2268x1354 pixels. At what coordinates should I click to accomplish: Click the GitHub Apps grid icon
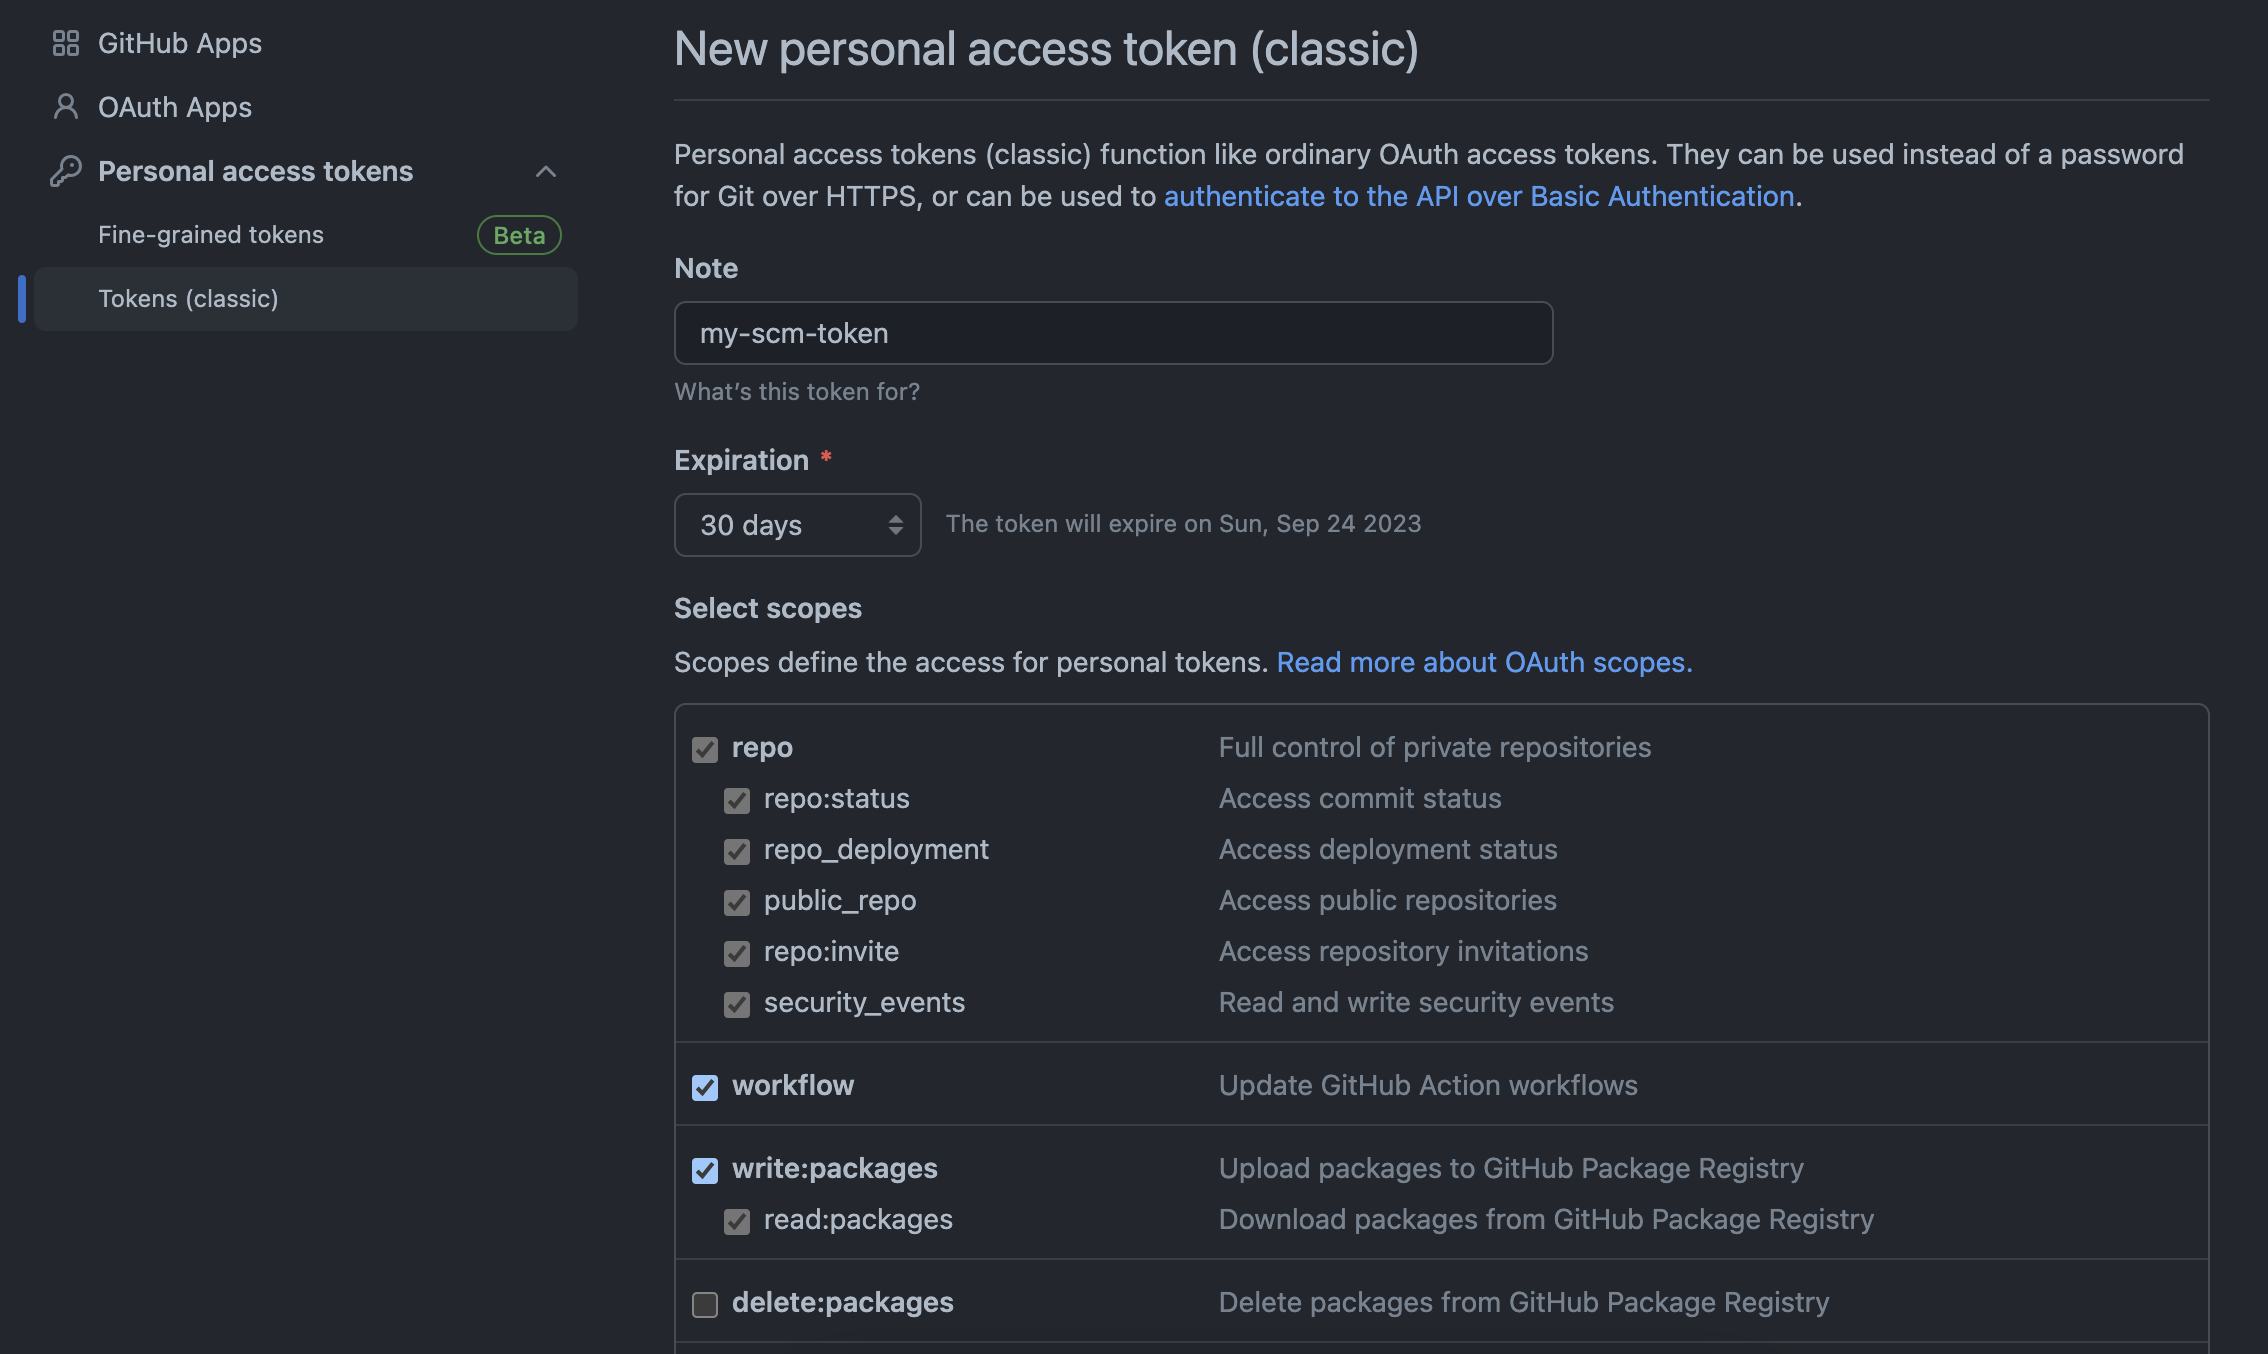tap(66, 43)
